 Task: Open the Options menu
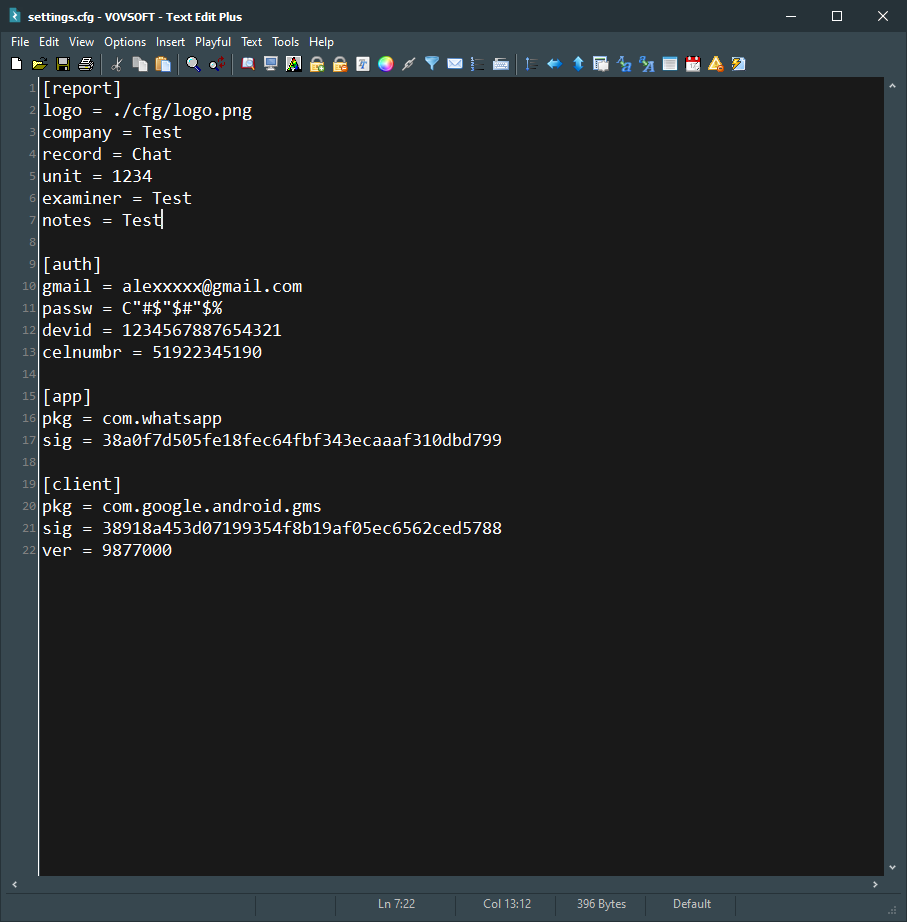pyautogui.click(x=125, y=42)
